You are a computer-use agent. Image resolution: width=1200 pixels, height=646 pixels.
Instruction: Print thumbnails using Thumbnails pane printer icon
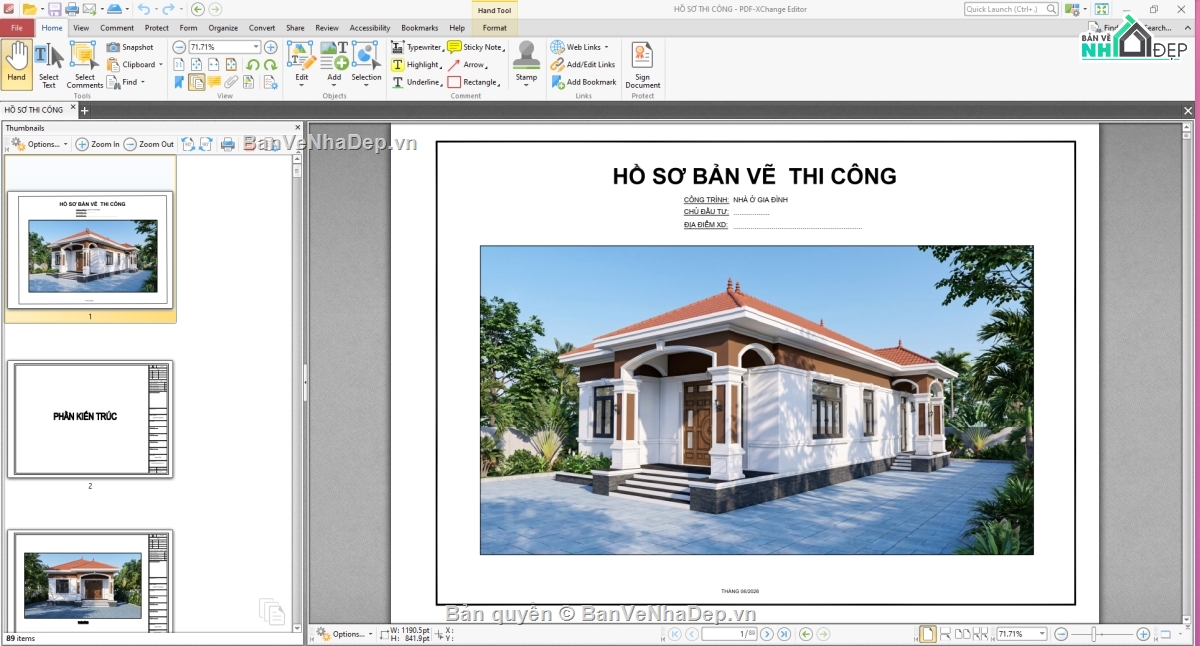pos(227,144)
